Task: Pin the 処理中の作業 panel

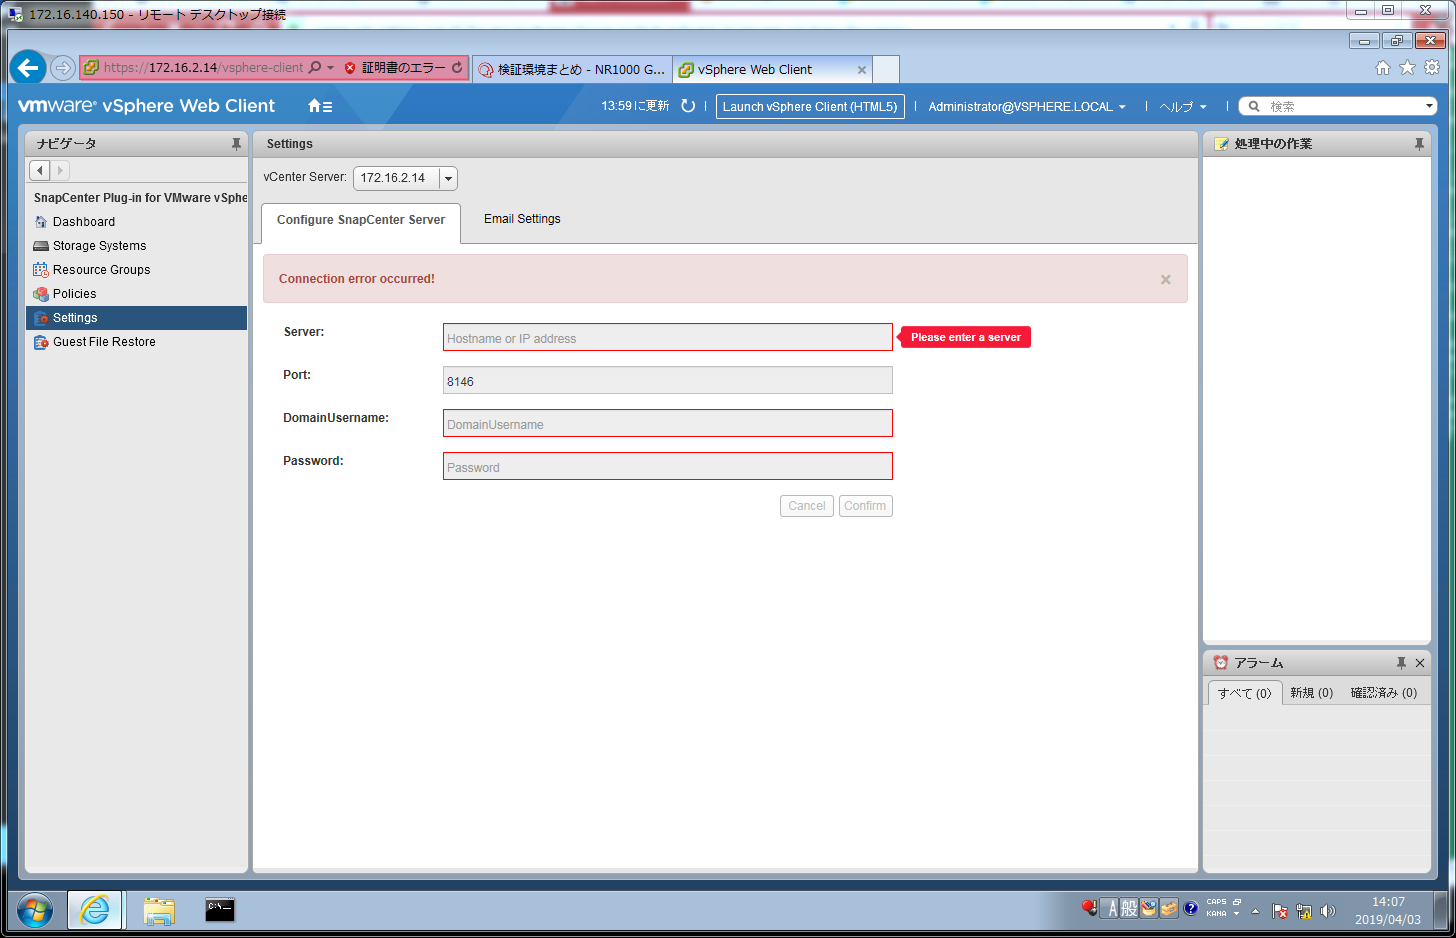Action: point(1419,144)
